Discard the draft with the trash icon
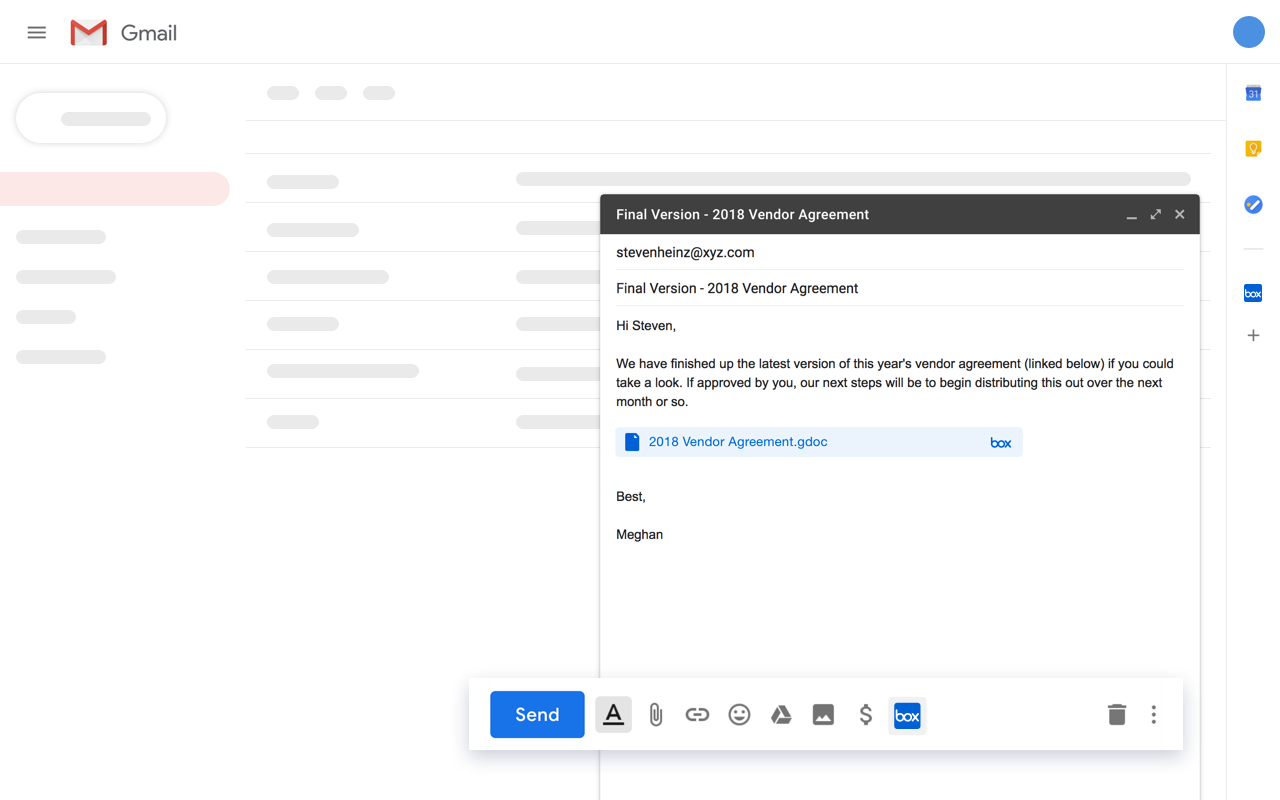This screenshot has width=1280, height=800. [1117, 714]
